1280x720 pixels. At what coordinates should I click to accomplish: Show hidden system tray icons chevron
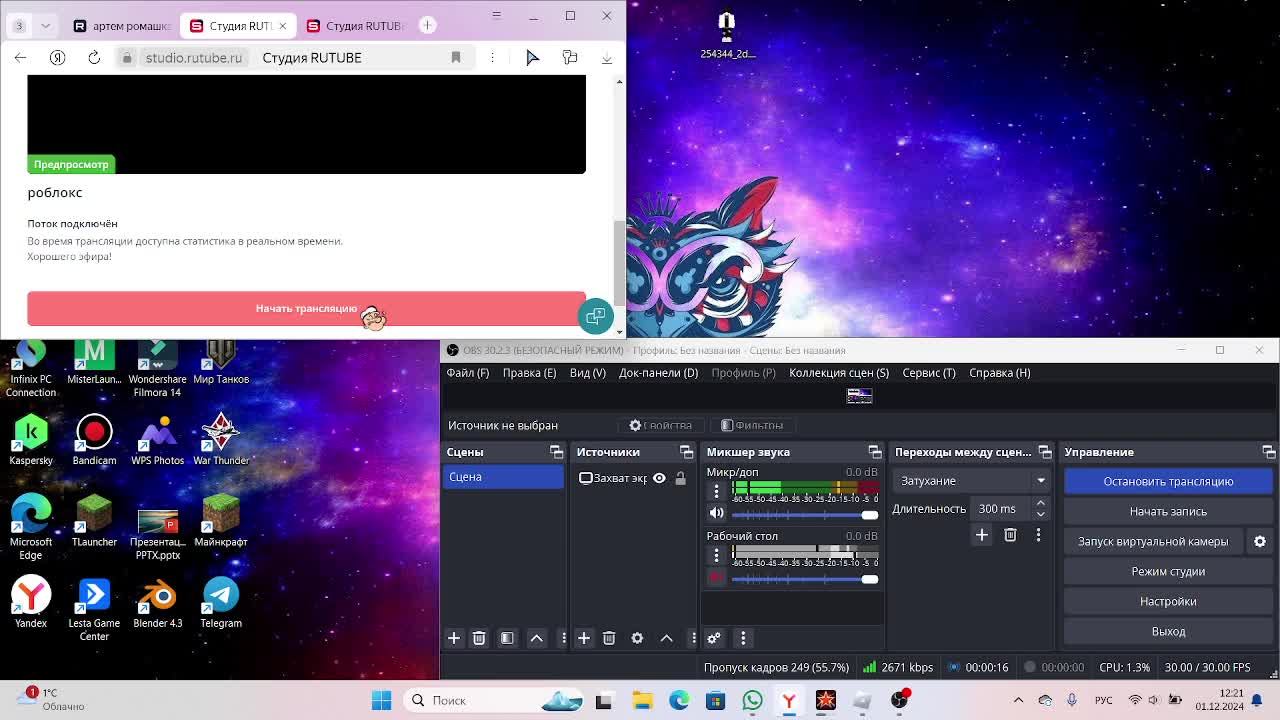point(1018,700)
